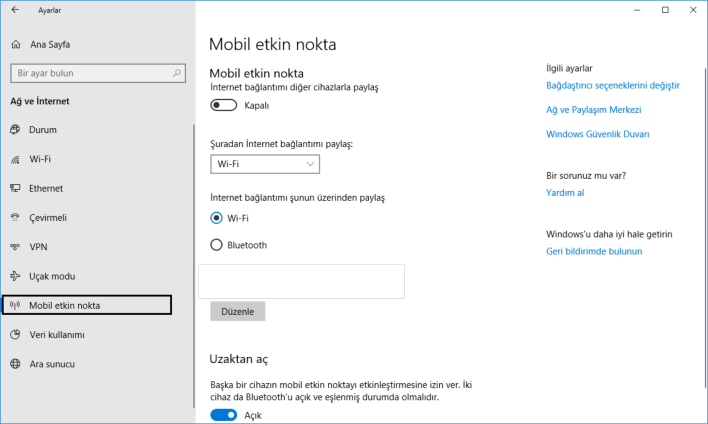The width and height of the screenshot is (708, 424).
Task: Minimize the Ayarlar window
Action: [637, 10]
